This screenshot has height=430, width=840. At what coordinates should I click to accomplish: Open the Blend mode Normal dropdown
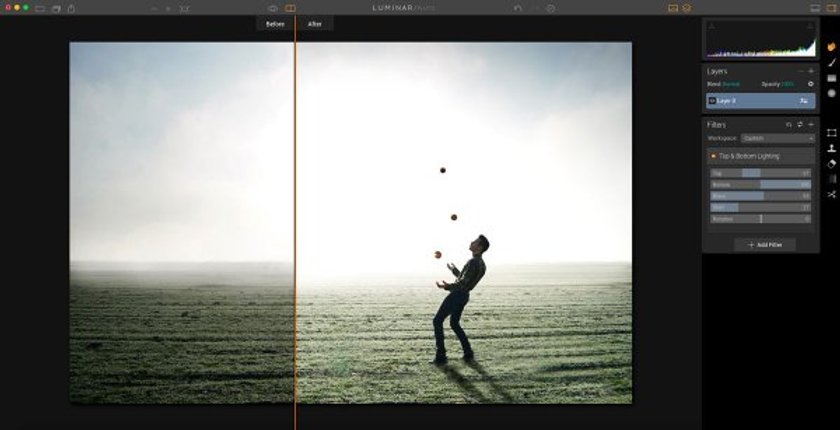730,84
